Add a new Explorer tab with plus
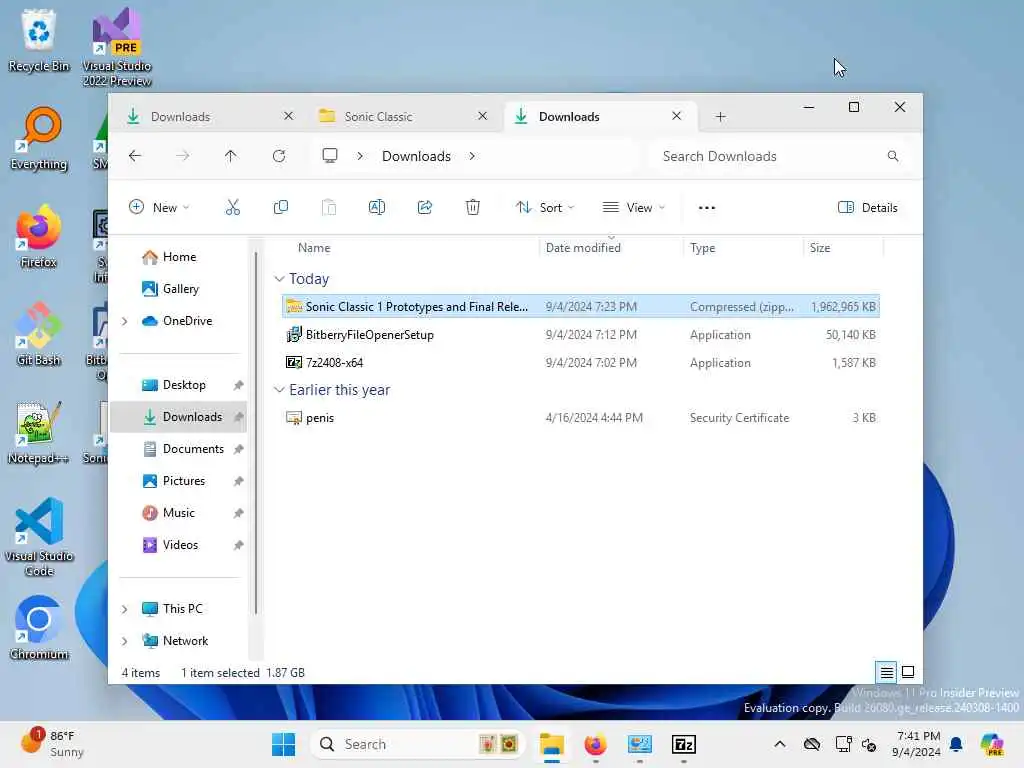The width and height of the screenshot is (1024, 768). (720, 117)
